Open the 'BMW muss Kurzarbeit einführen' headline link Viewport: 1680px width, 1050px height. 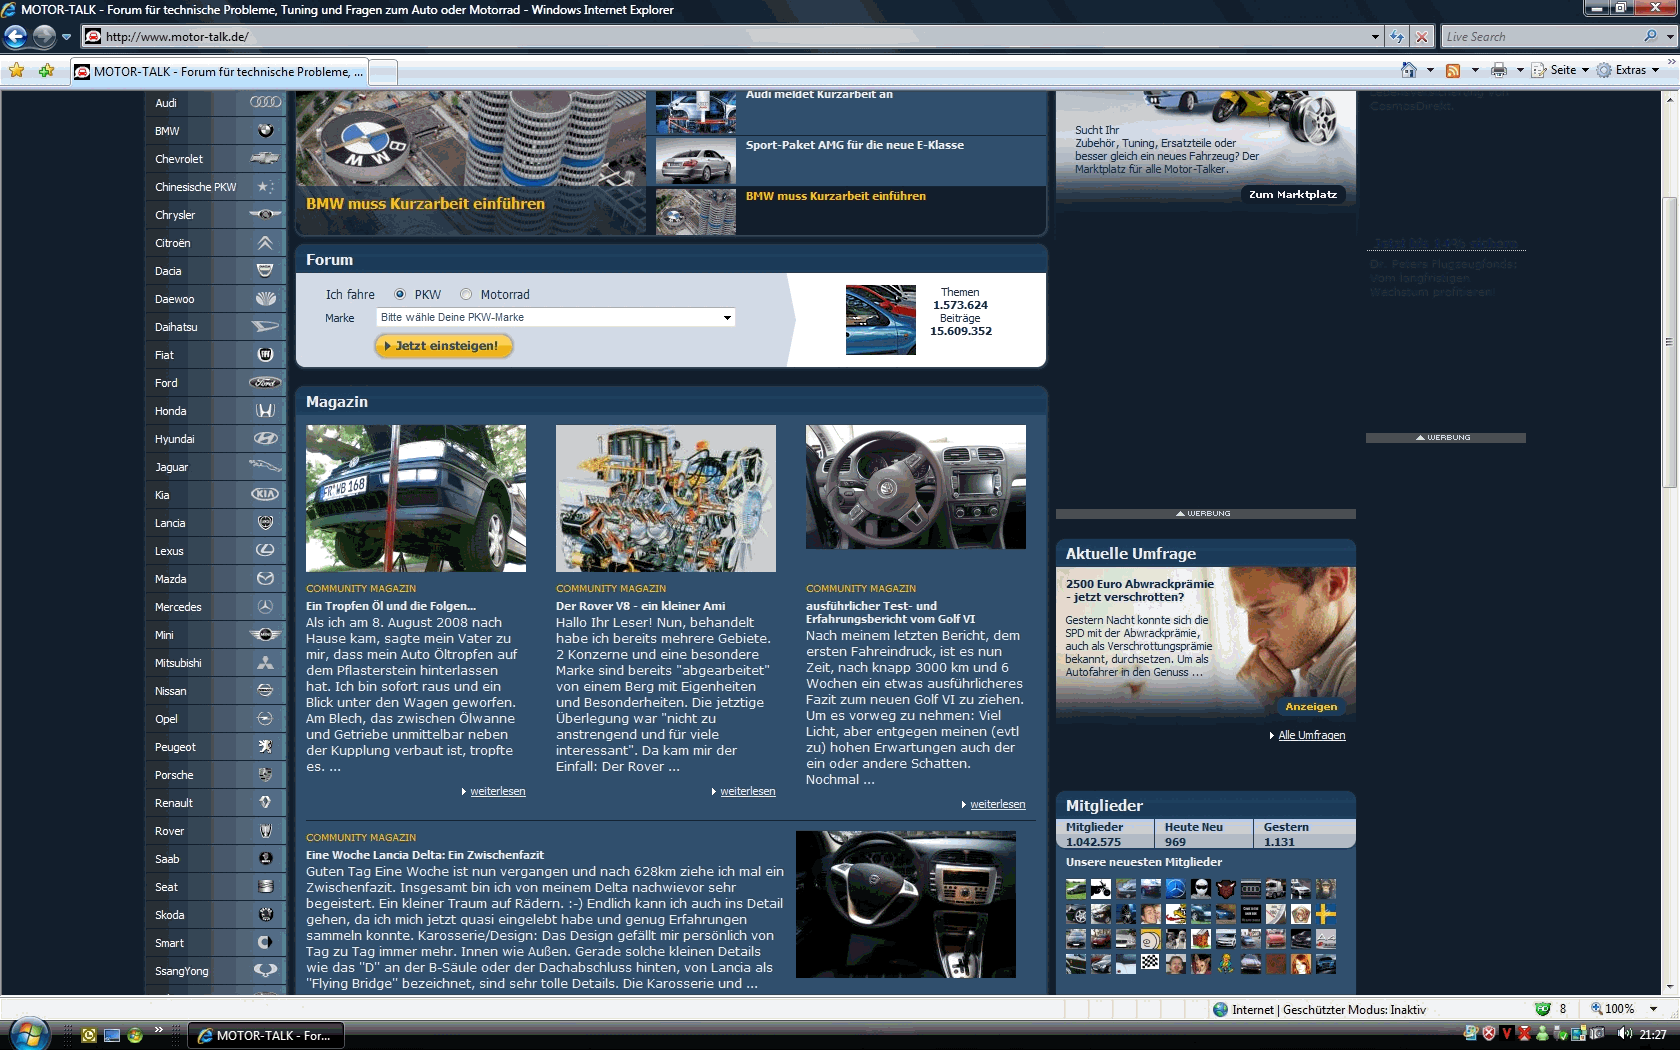(x=836, y=196)
